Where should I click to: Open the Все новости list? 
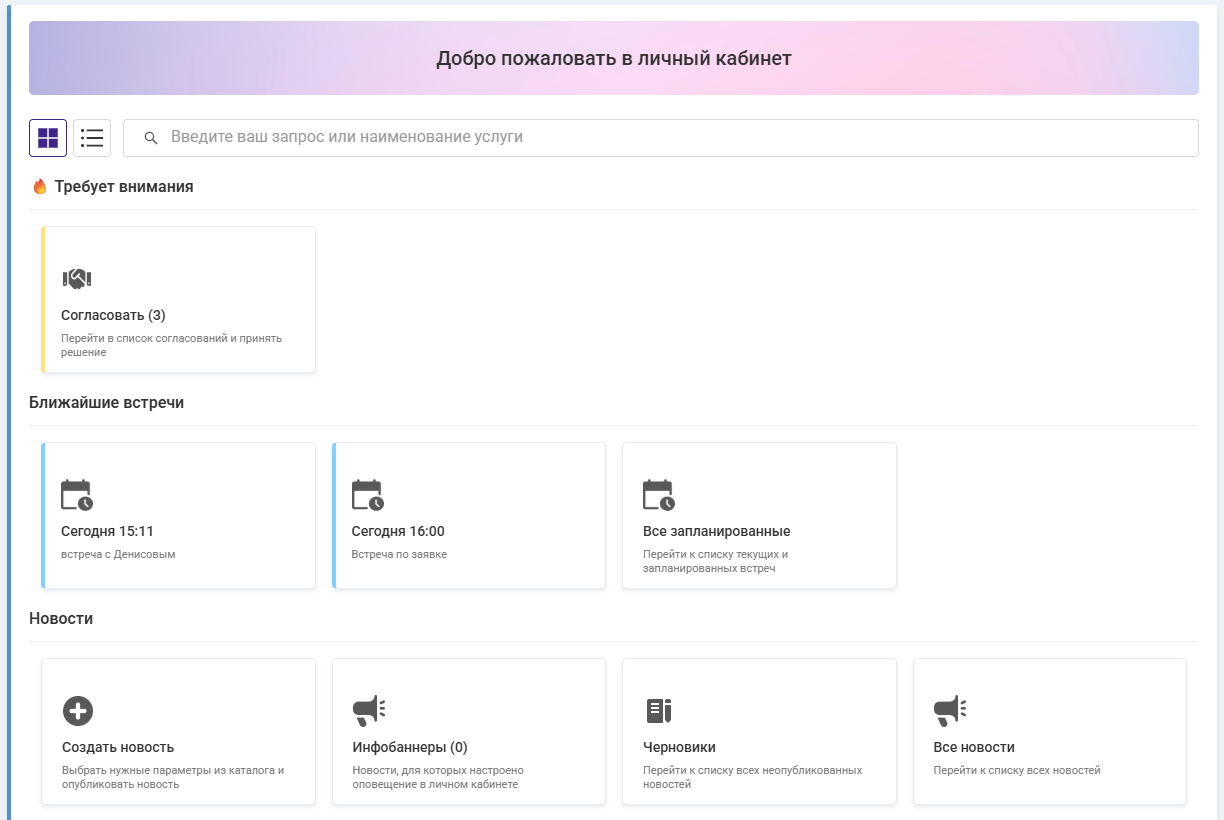click(973, 748)
